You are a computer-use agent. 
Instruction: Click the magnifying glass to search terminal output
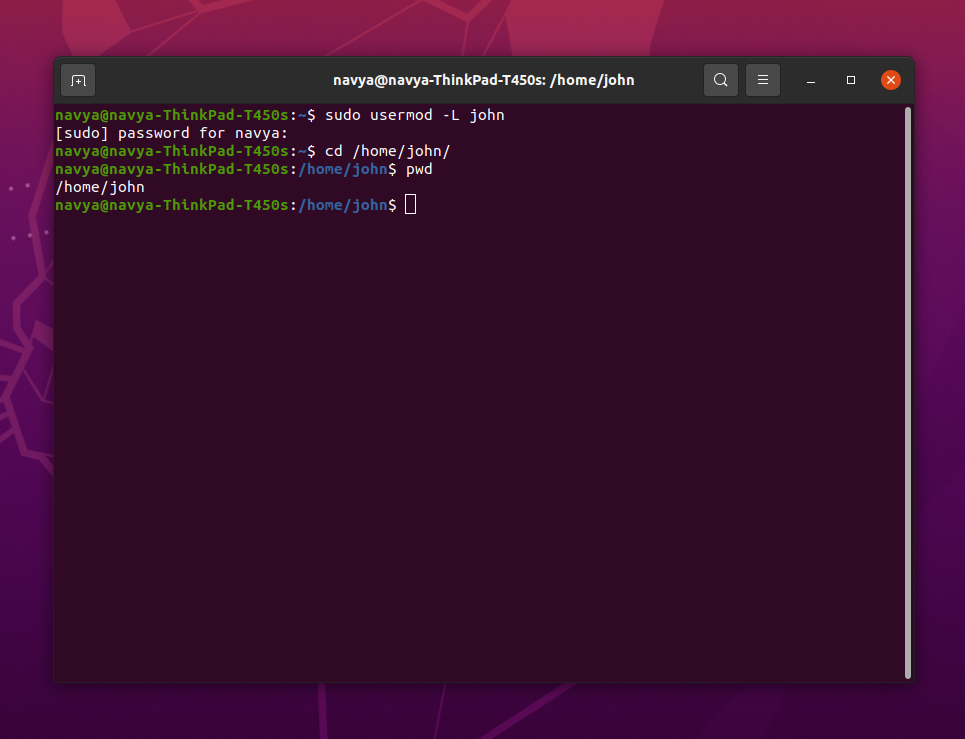(721, 80)
